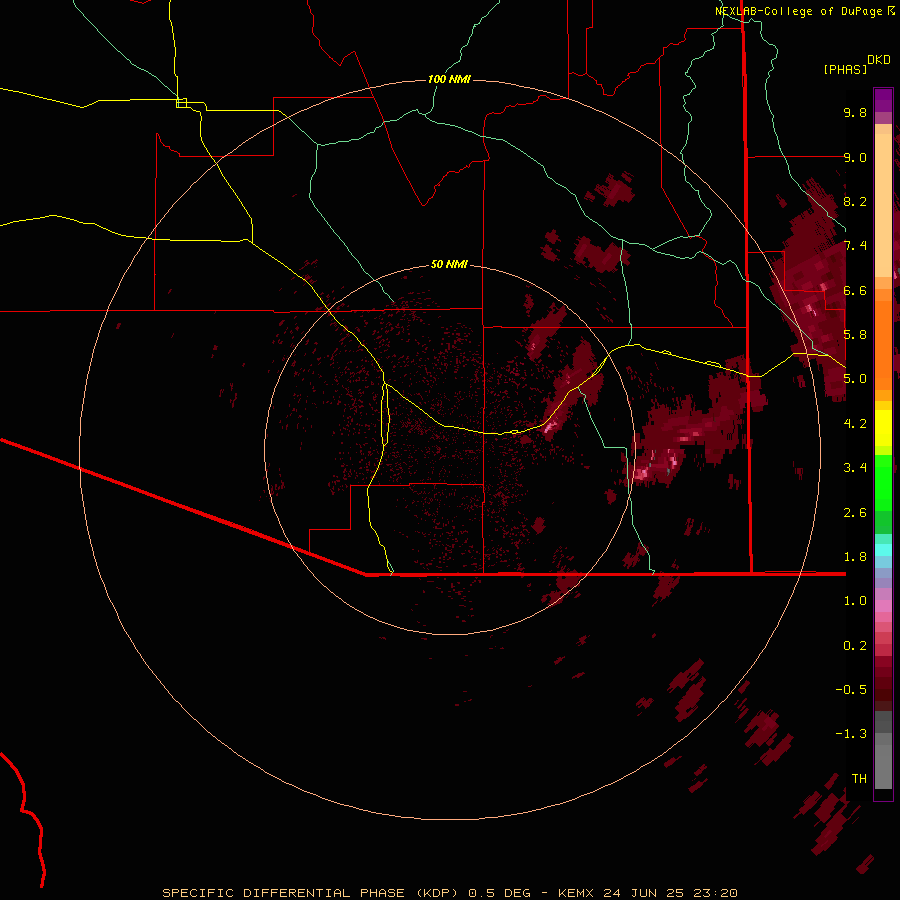This screenshot has height=900, width=900.
Task: Click the TH threshold label
Action: point(859,779)
